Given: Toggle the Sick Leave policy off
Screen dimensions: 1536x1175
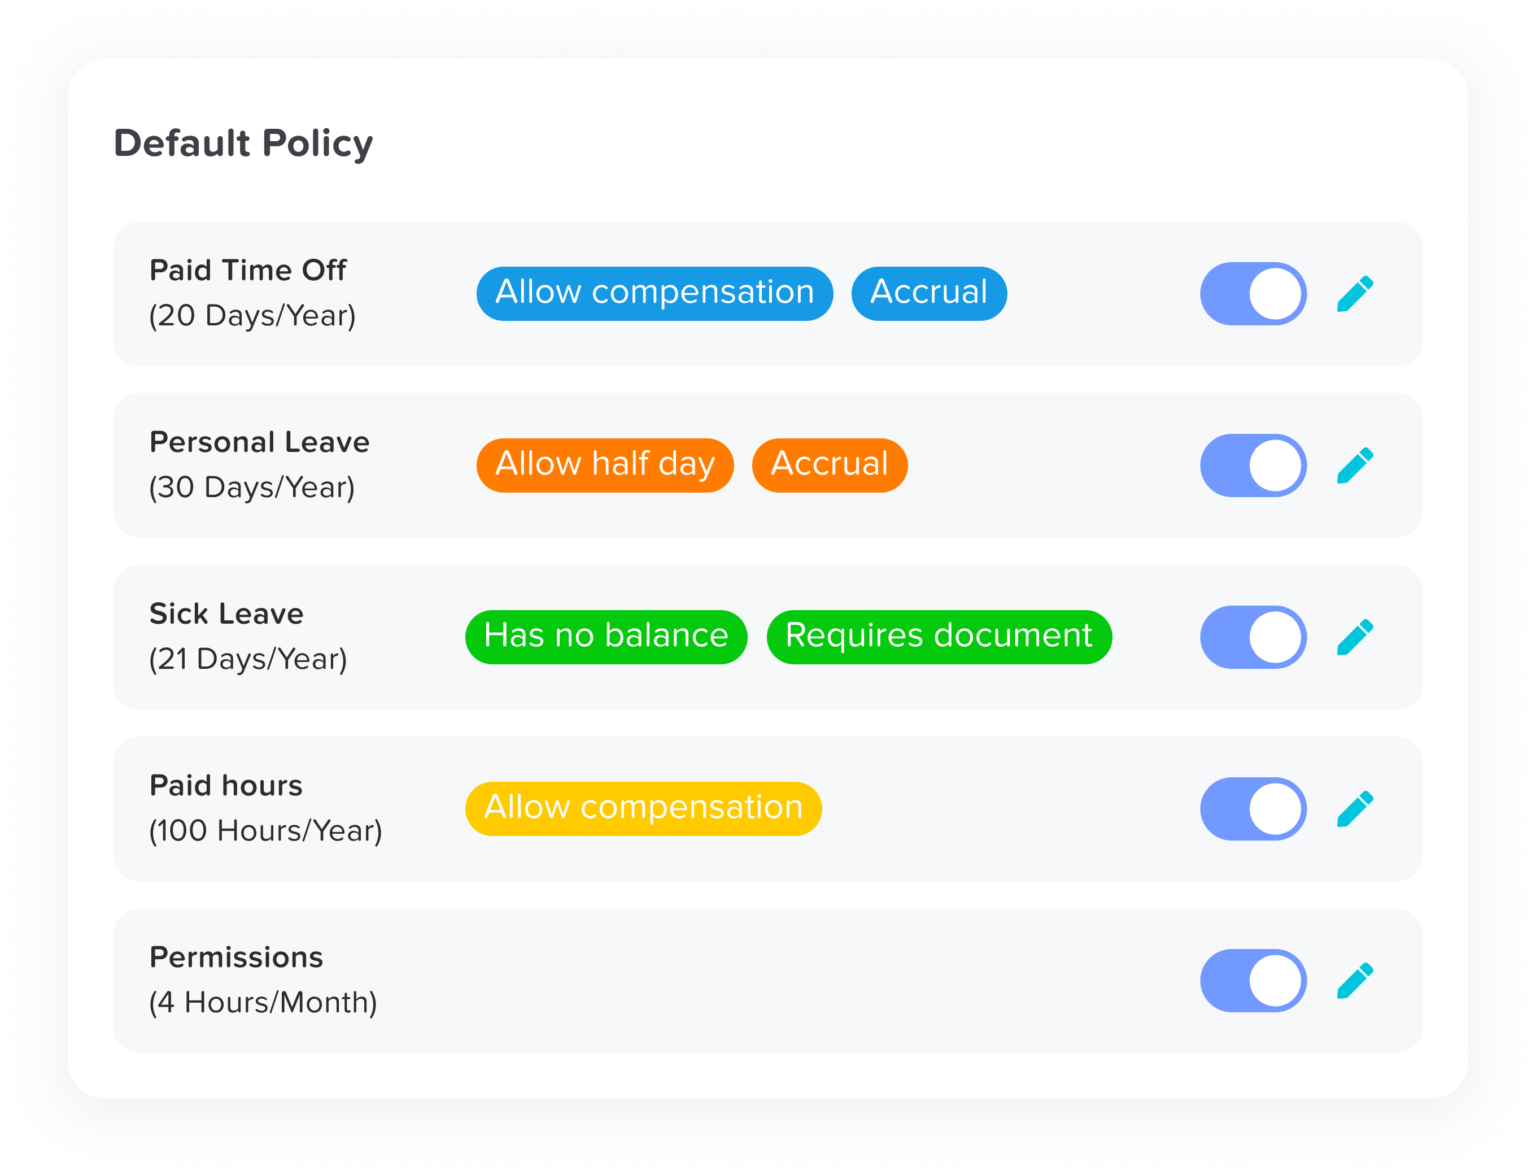Looking at the screenshot, I should coord(1252,637).
